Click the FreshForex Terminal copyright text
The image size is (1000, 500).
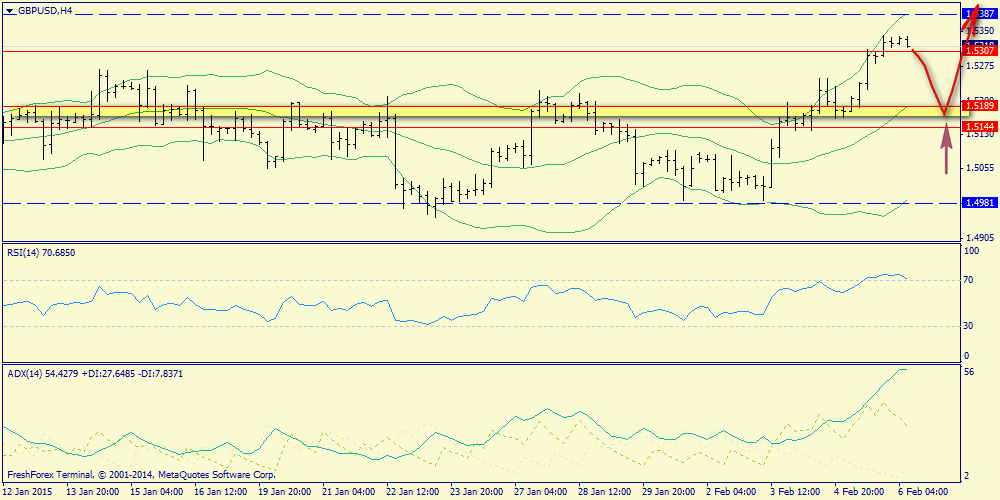coord(140,475)
